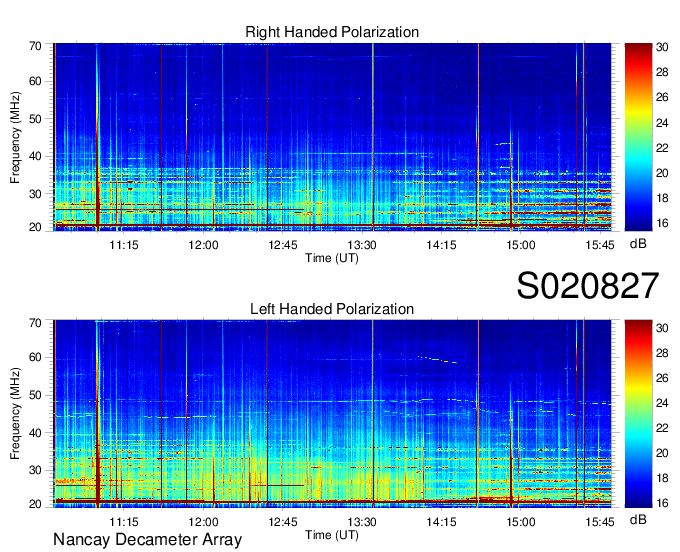Viewport: 680px width, 552px height.
Task: Click the bottom colorbar's 30 dB label
Action: (x=662, y=328)
